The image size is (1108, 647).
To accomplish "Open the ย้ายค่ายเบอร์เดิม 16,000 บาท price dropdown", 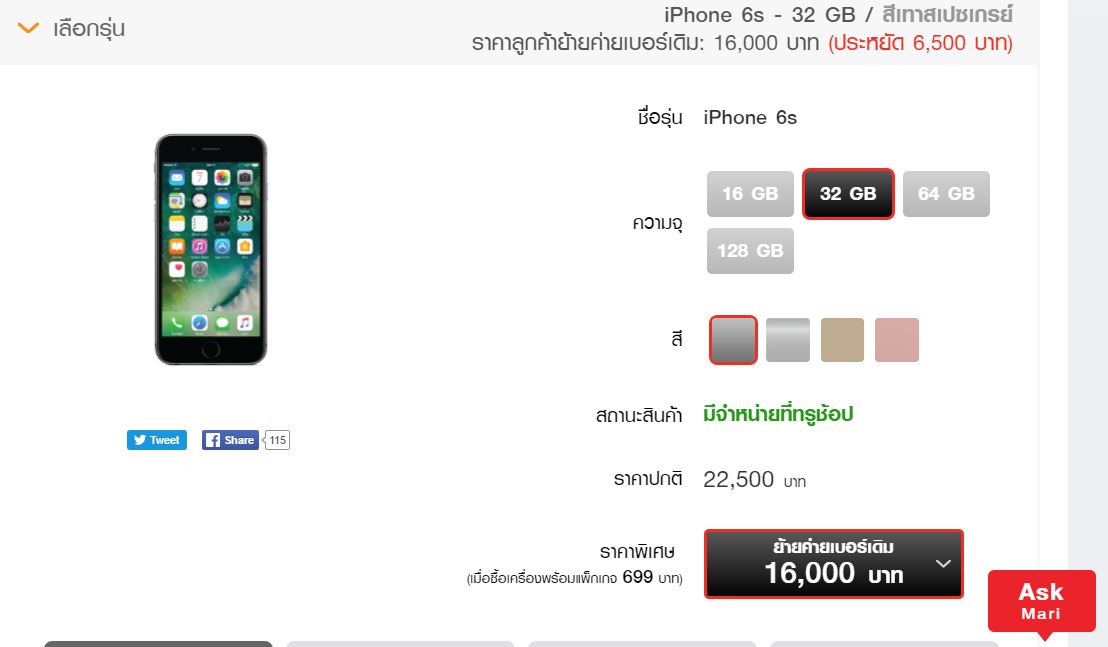I will point(834,564).
